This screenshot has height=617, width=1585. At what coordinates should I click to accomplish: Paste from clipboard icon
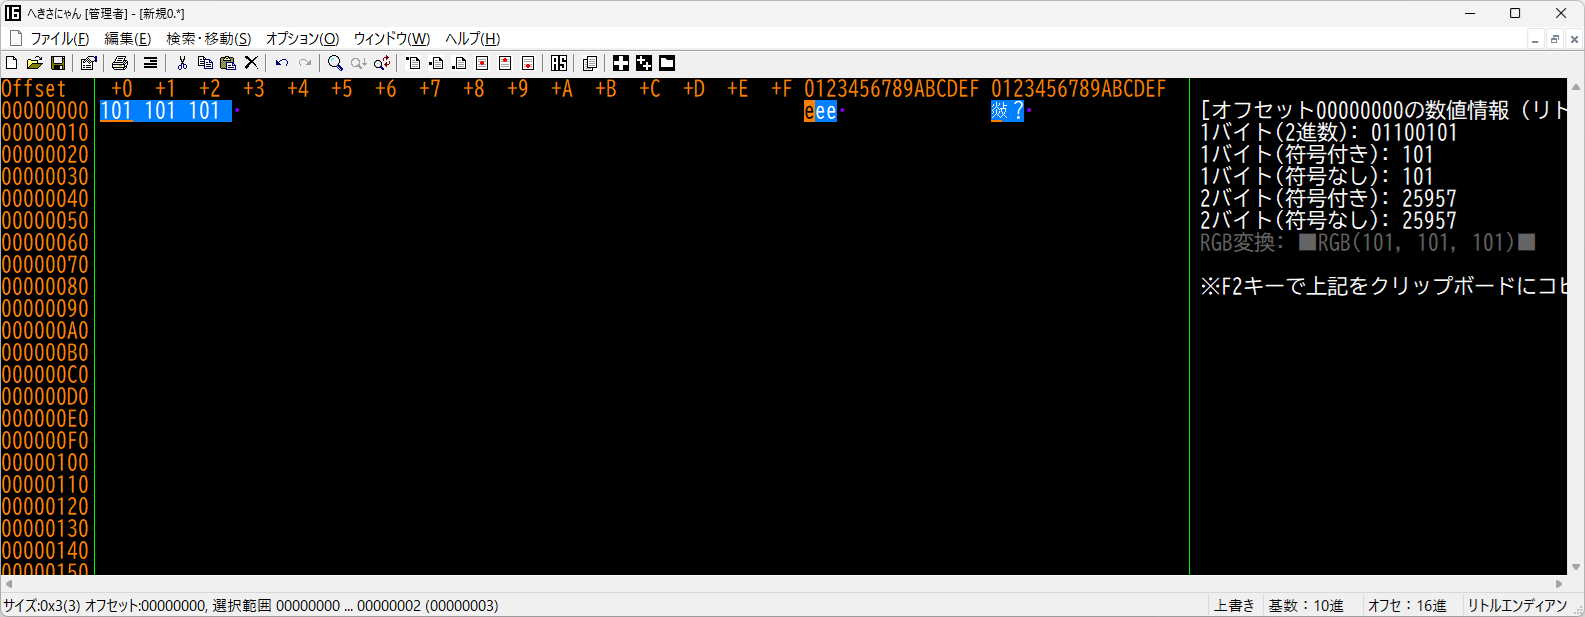[228, 63]
